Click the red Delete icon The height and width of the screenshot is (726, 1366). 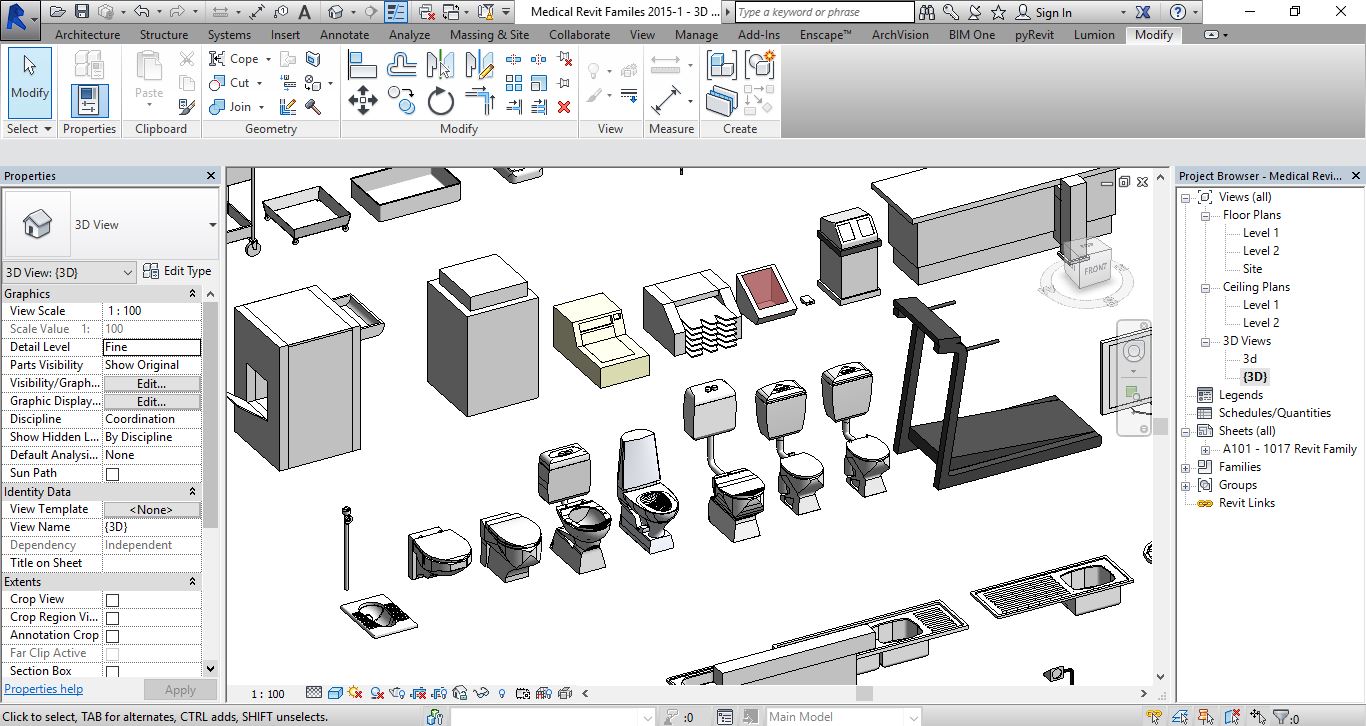coord(564,107)
